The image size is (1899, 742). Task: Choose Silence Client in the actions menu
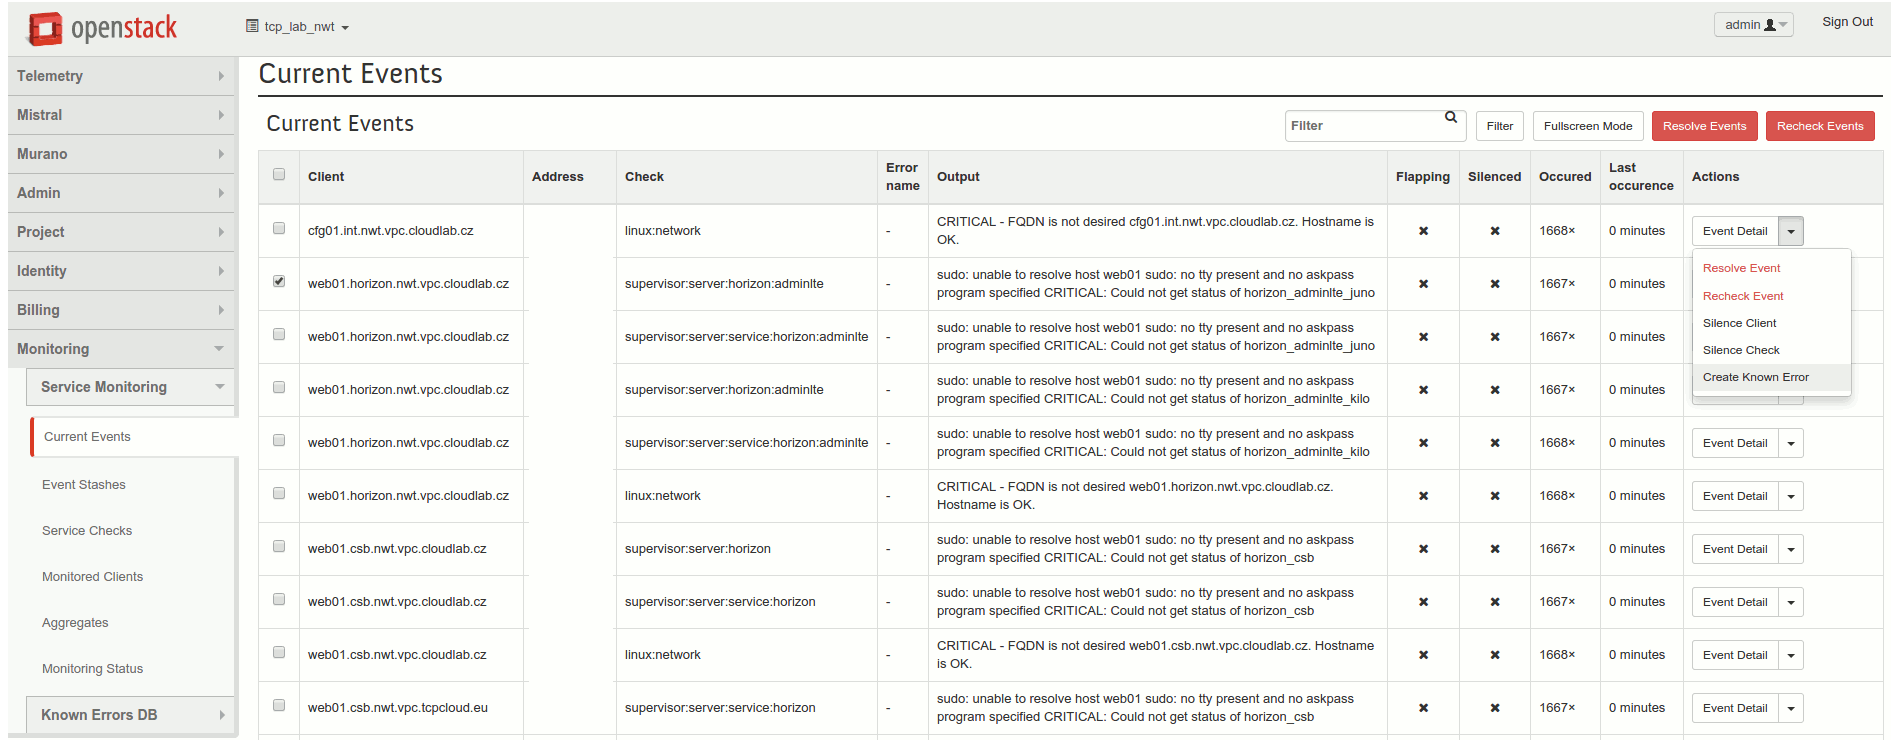[1739, 323]
